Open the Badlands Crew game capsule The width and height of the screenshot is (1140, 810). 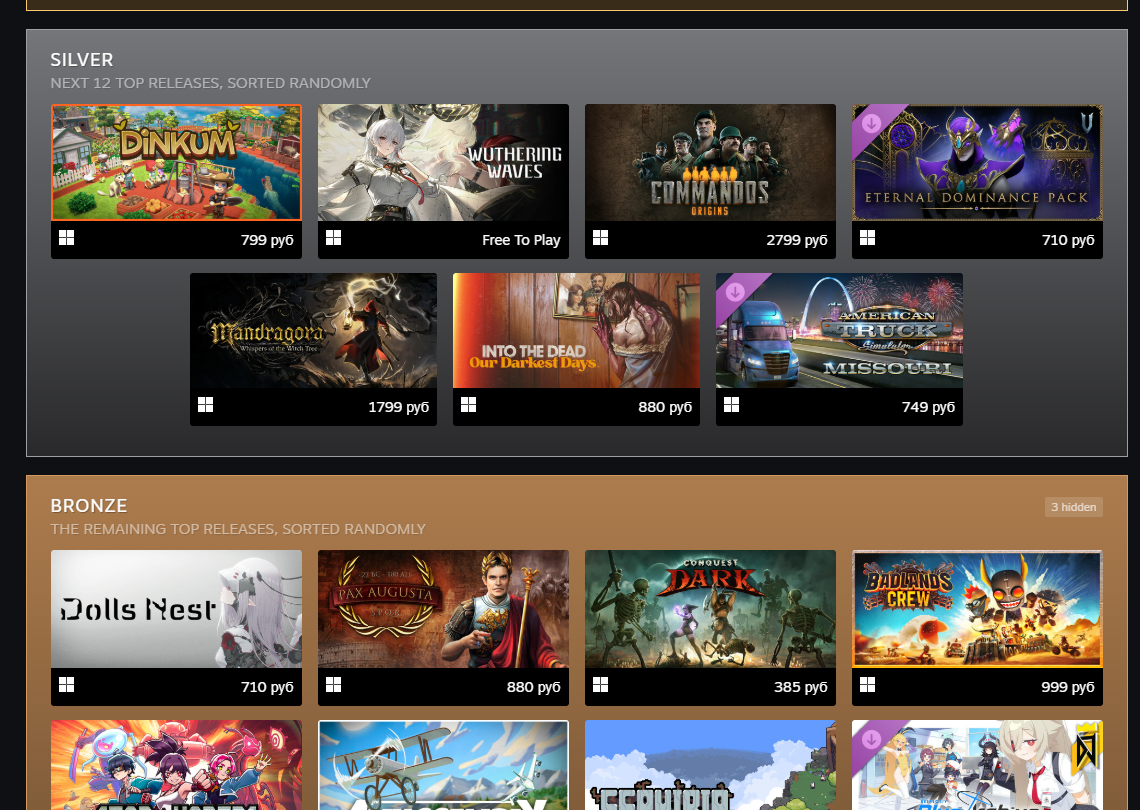coord(977,609)
